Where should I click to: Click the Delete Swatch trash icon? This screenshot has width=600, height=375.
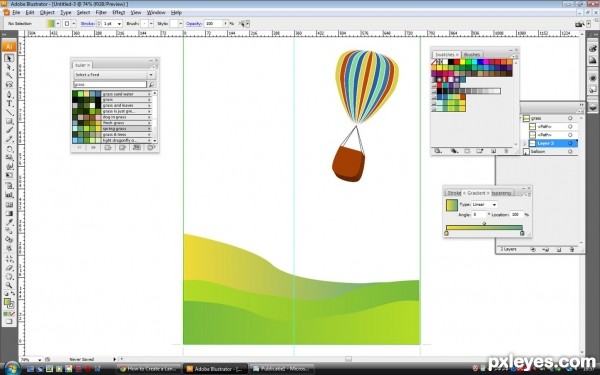[x=506, y=151]
